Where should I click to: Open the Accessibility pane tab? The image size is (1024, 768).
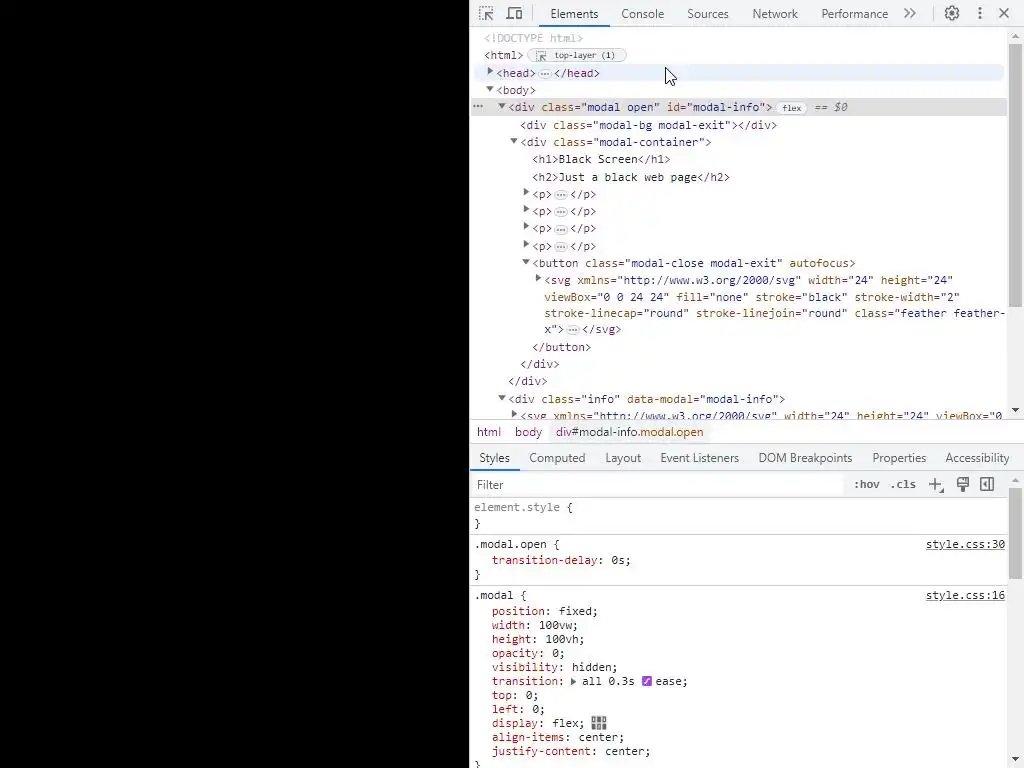pyautogui.click(x=977, y=458)
